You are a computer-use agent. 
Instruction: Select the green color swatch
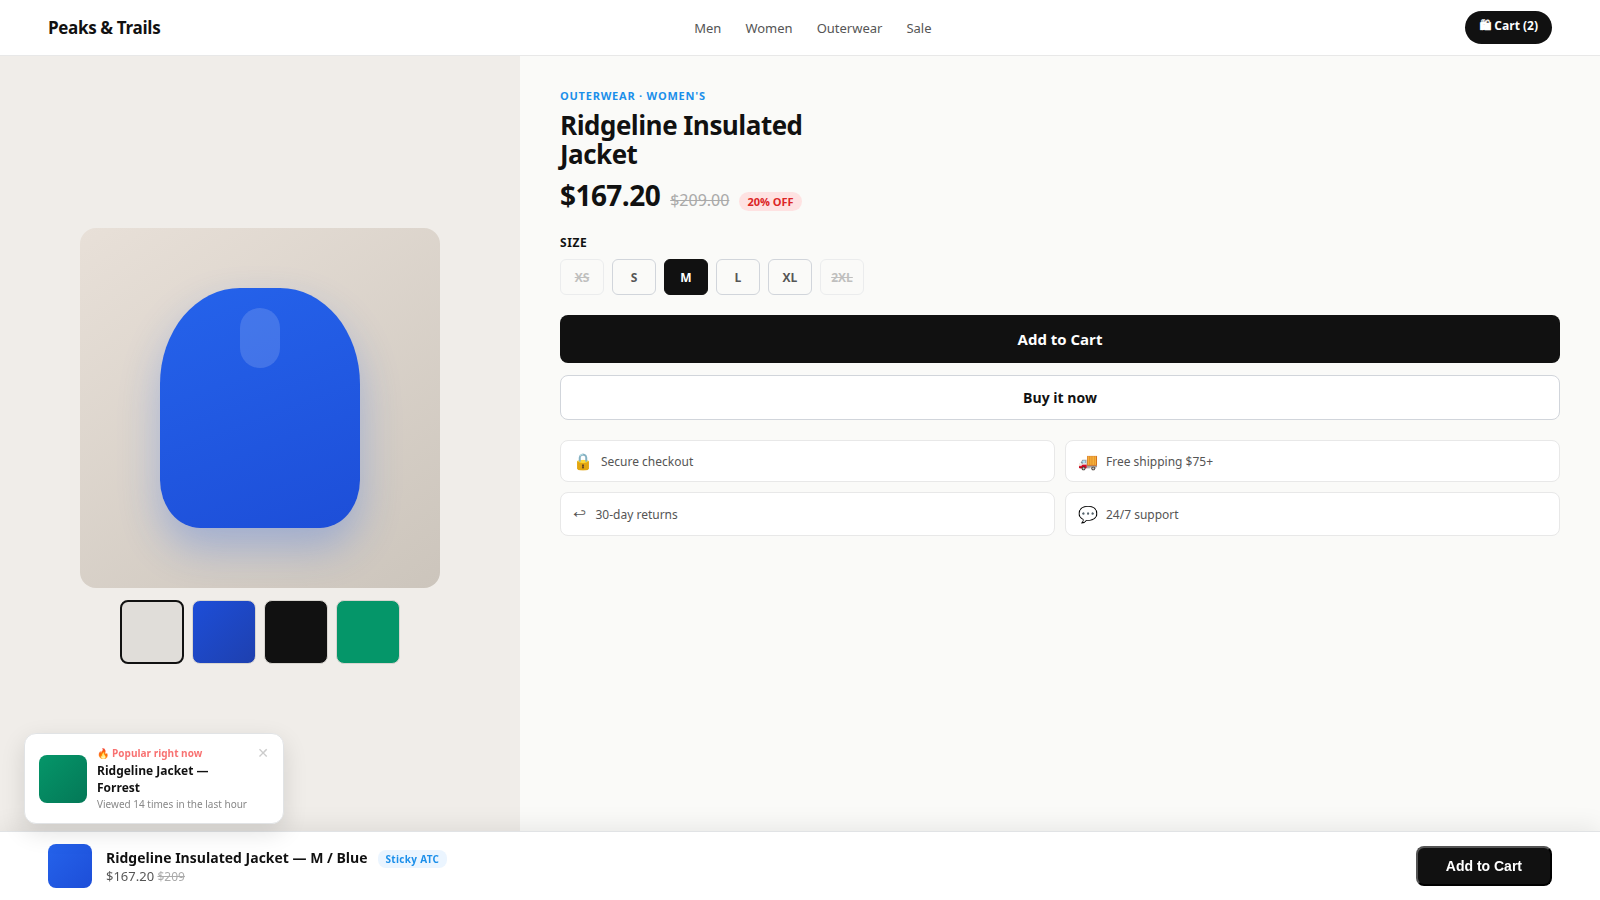tap(368, 632)
